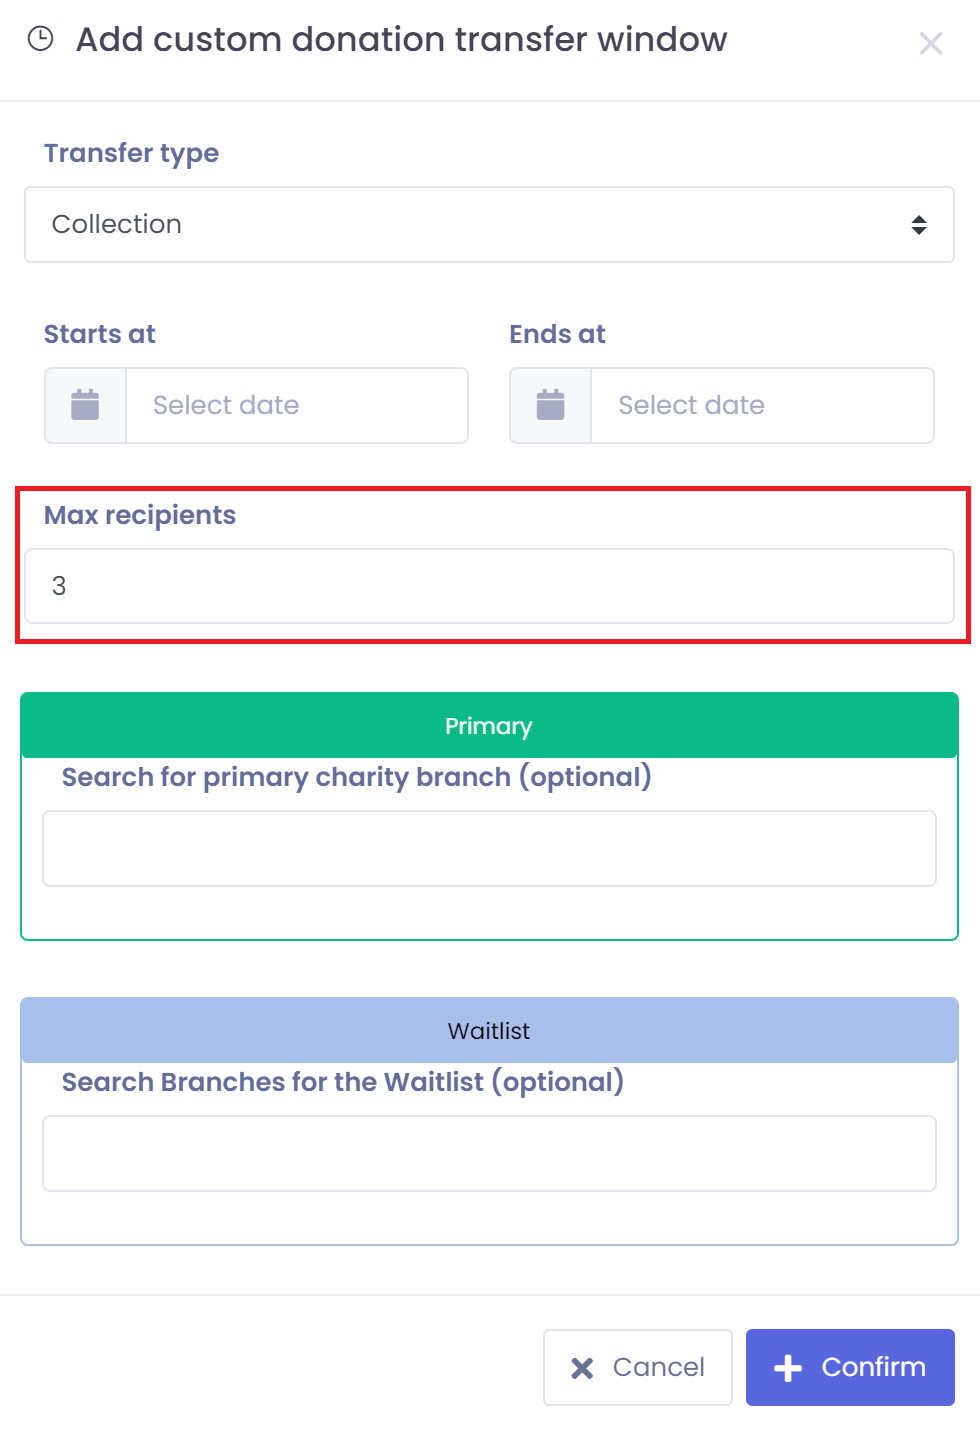Close the dialog with the X icon
The height and width of the screenshot is (1434, 980).
pos(931,43)
